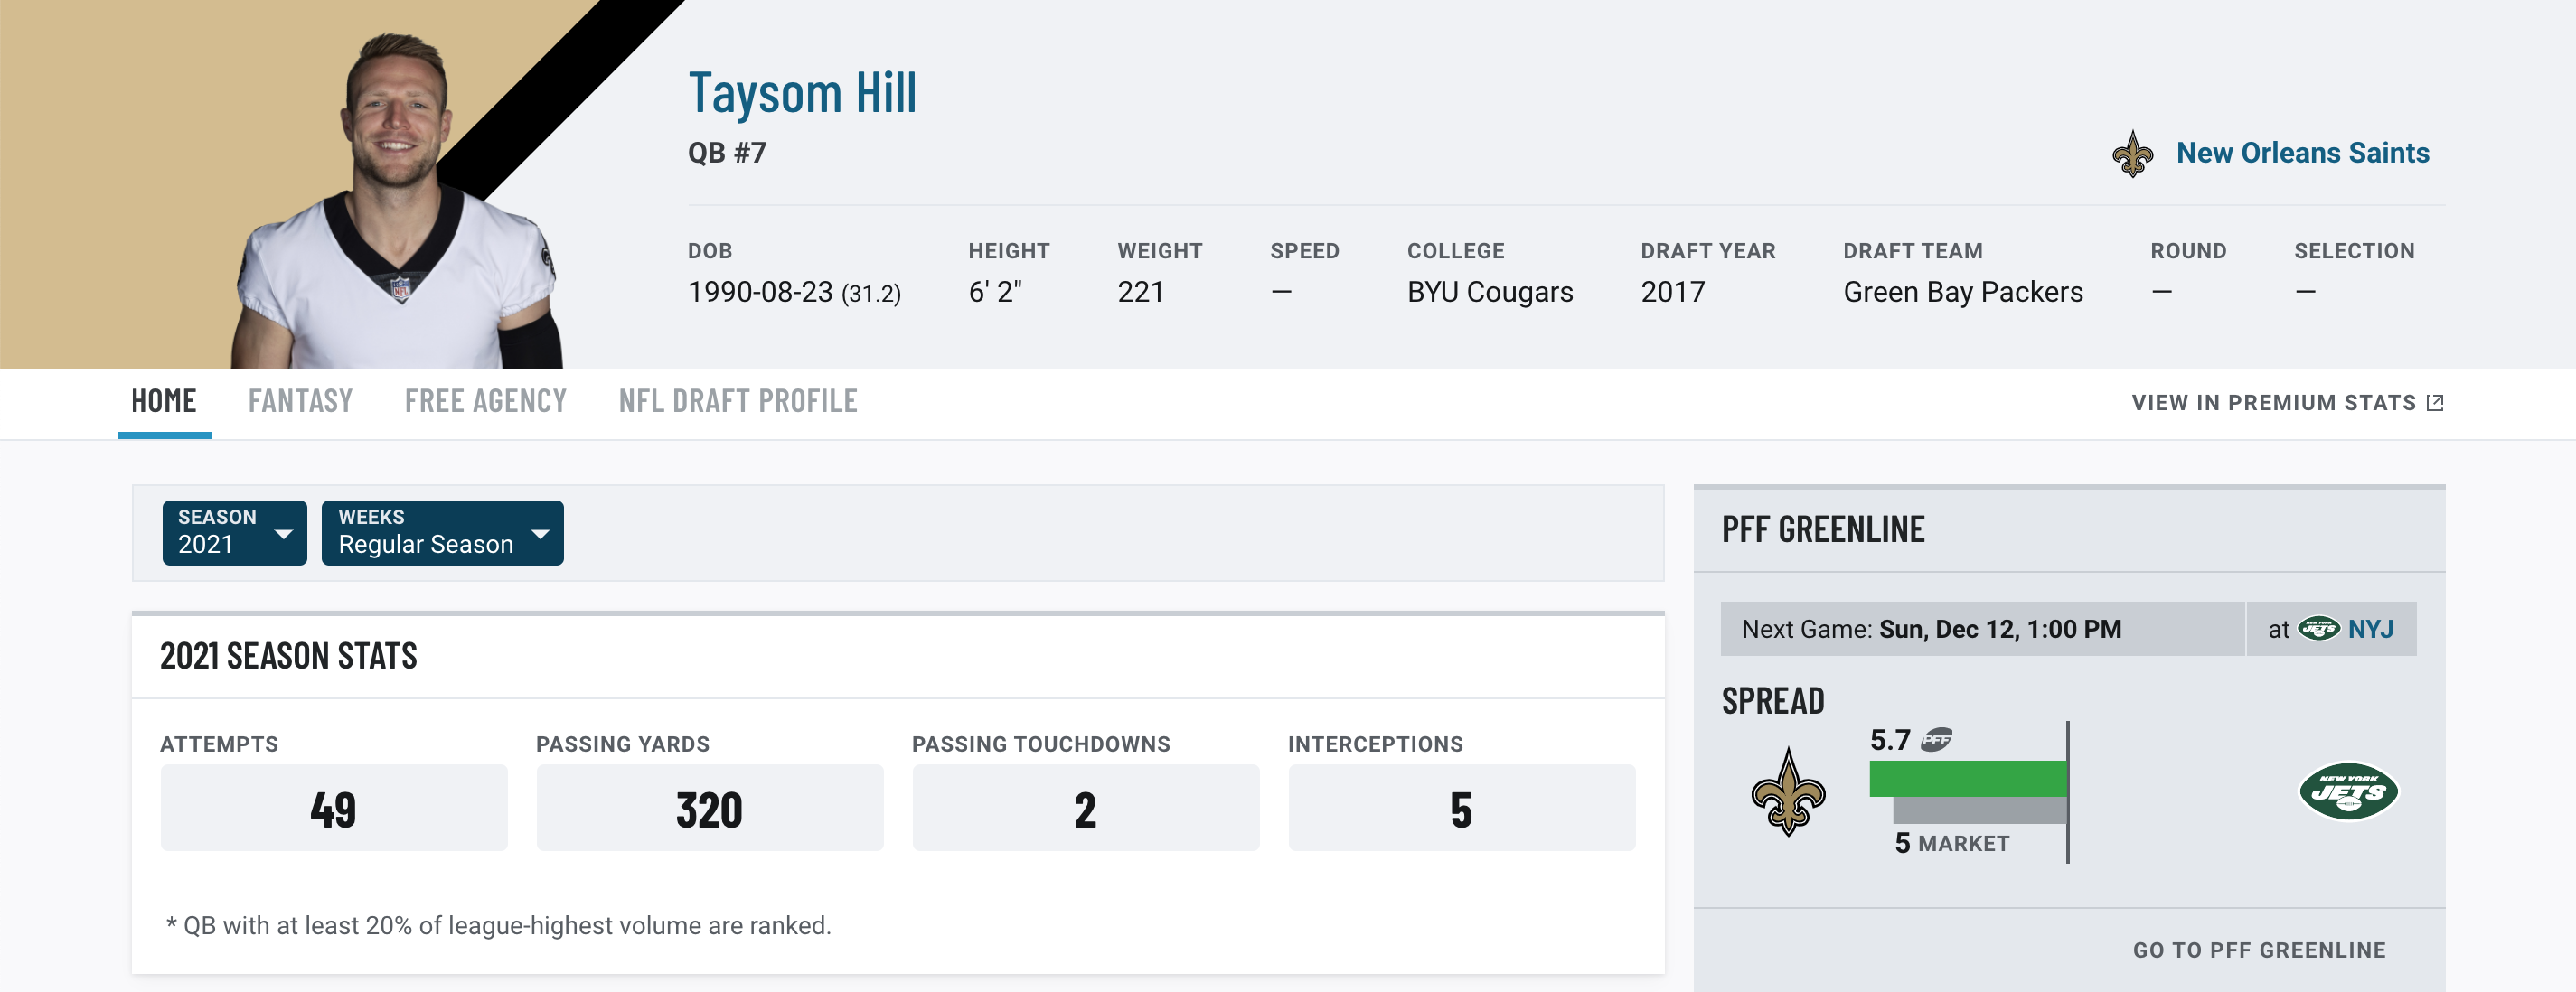Click the PFF football icon beside 5.7

click(x=1936, y=739)
